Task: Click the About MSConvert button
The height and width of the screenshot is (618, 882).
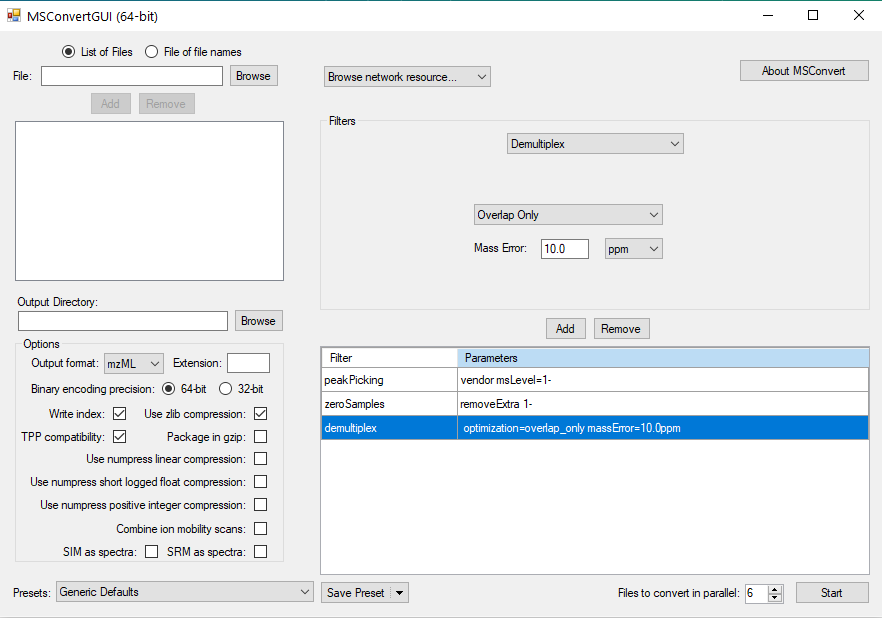Action: pos(803,70)
